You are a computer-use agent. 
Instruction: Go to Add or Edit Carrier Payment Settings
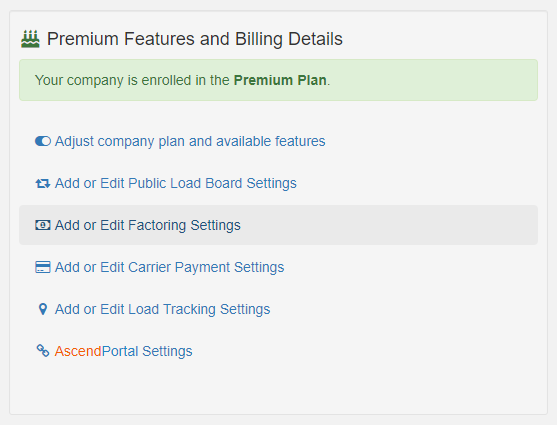(x=169, y=267)
